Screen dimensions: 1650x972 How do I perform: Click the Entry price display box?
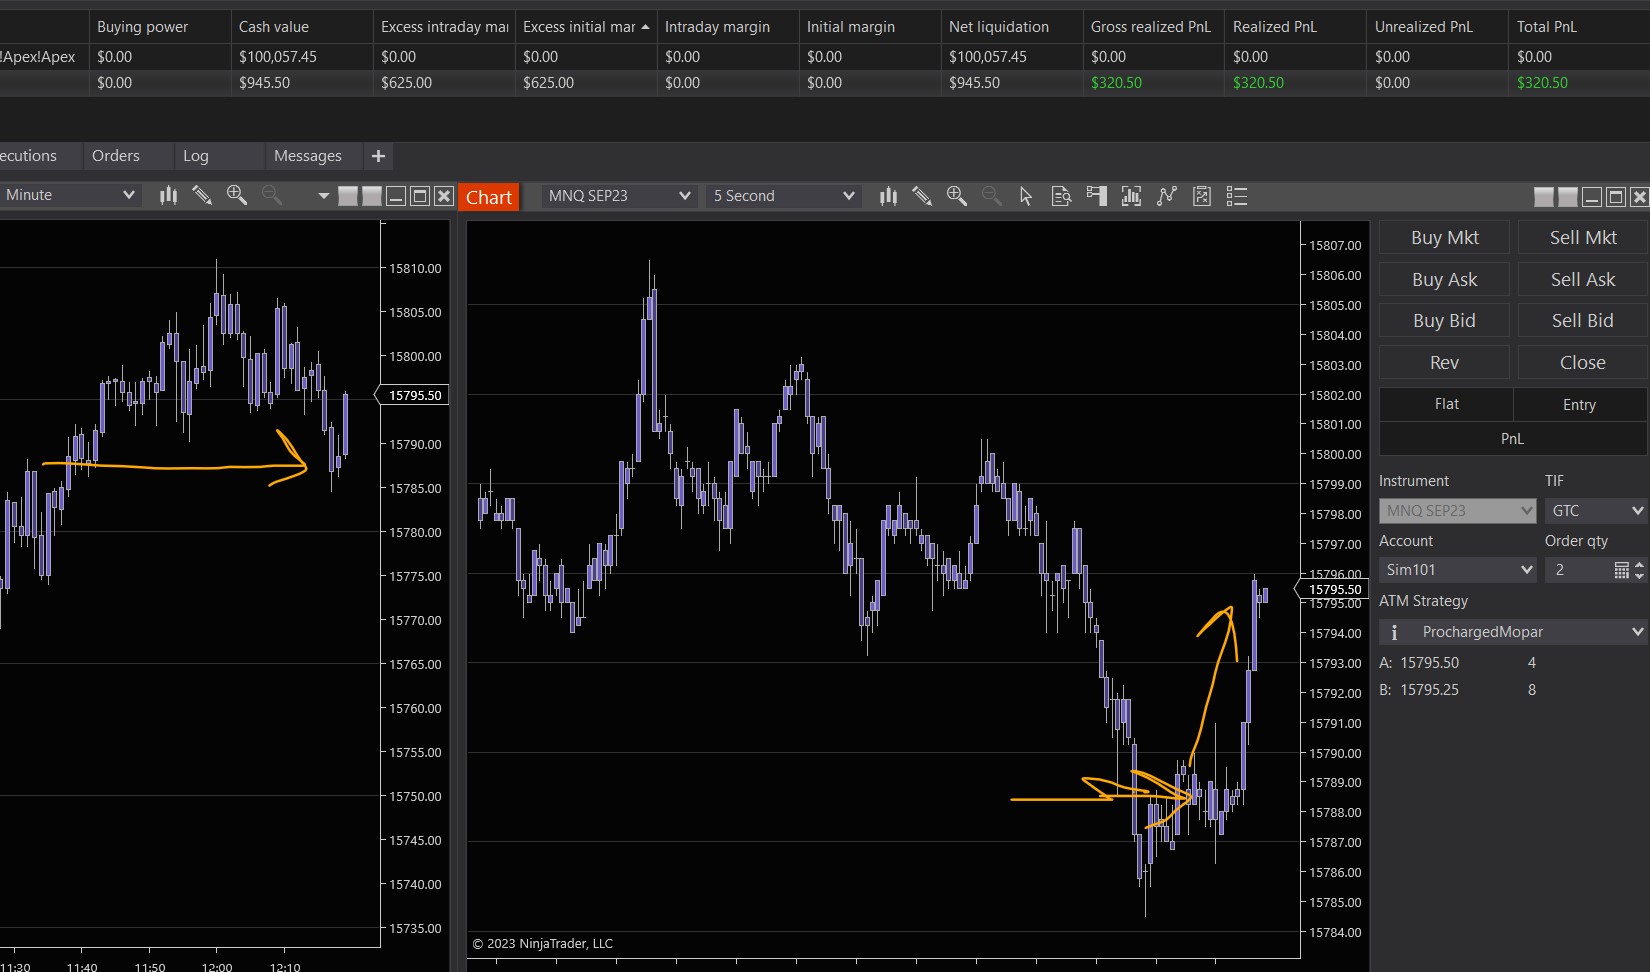pyautogui.click(x=1579, y=404)
